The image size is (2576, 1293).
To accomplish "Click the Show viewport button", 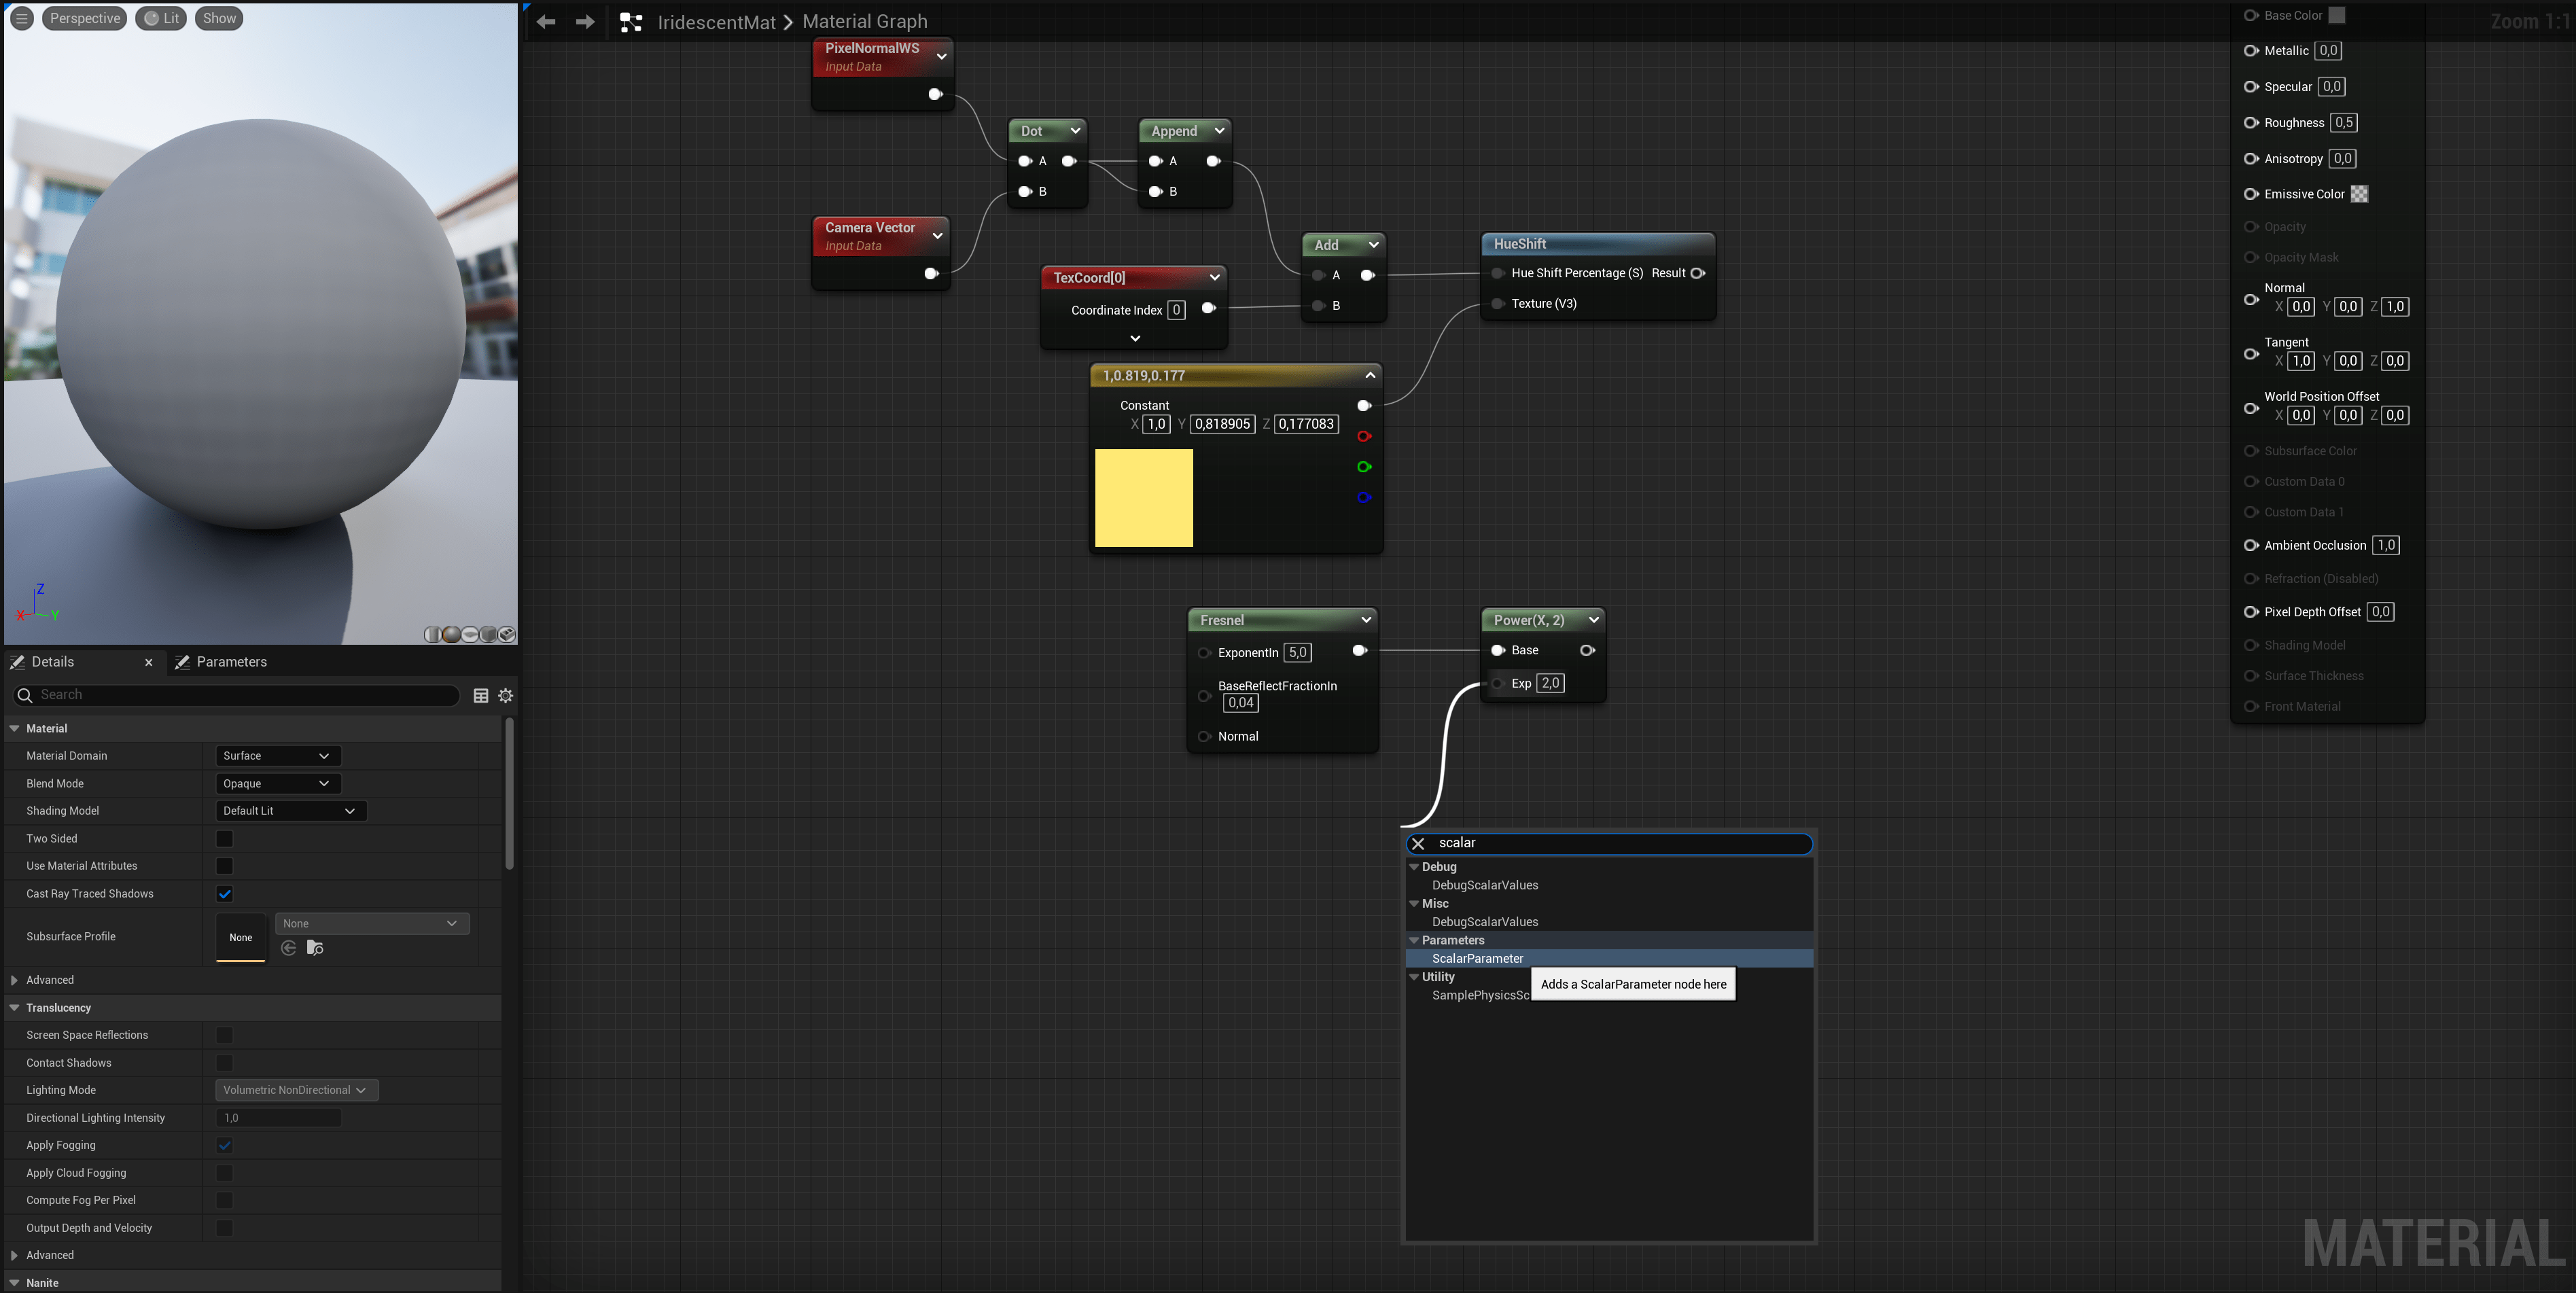I will [x=219, y=18].
